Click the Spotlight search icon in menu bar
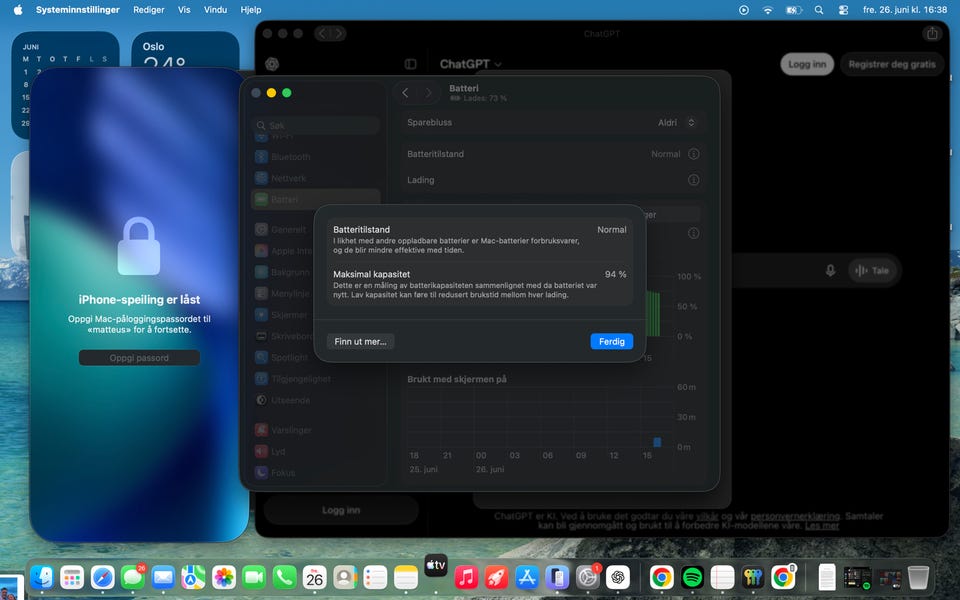This screenshot has height=600, width=960. (x=819, y=10)
